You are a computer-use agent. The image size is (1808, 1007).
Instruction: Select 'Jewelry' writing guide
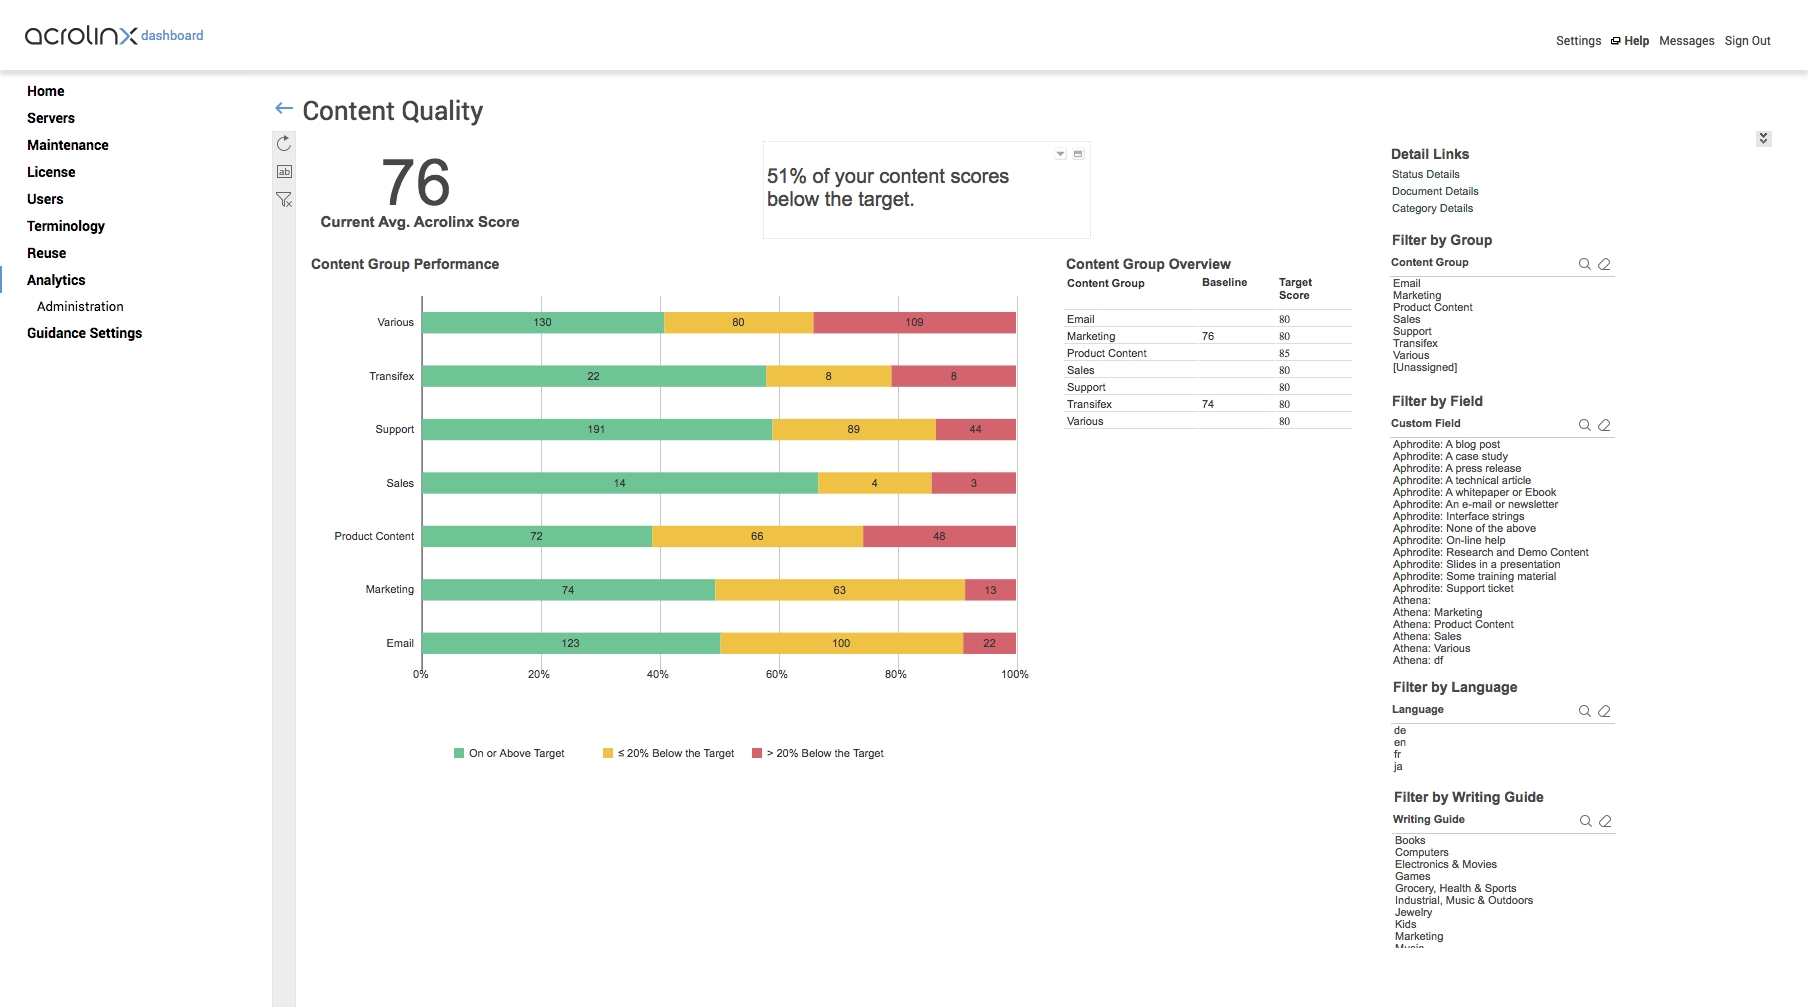pos(1413,912)
